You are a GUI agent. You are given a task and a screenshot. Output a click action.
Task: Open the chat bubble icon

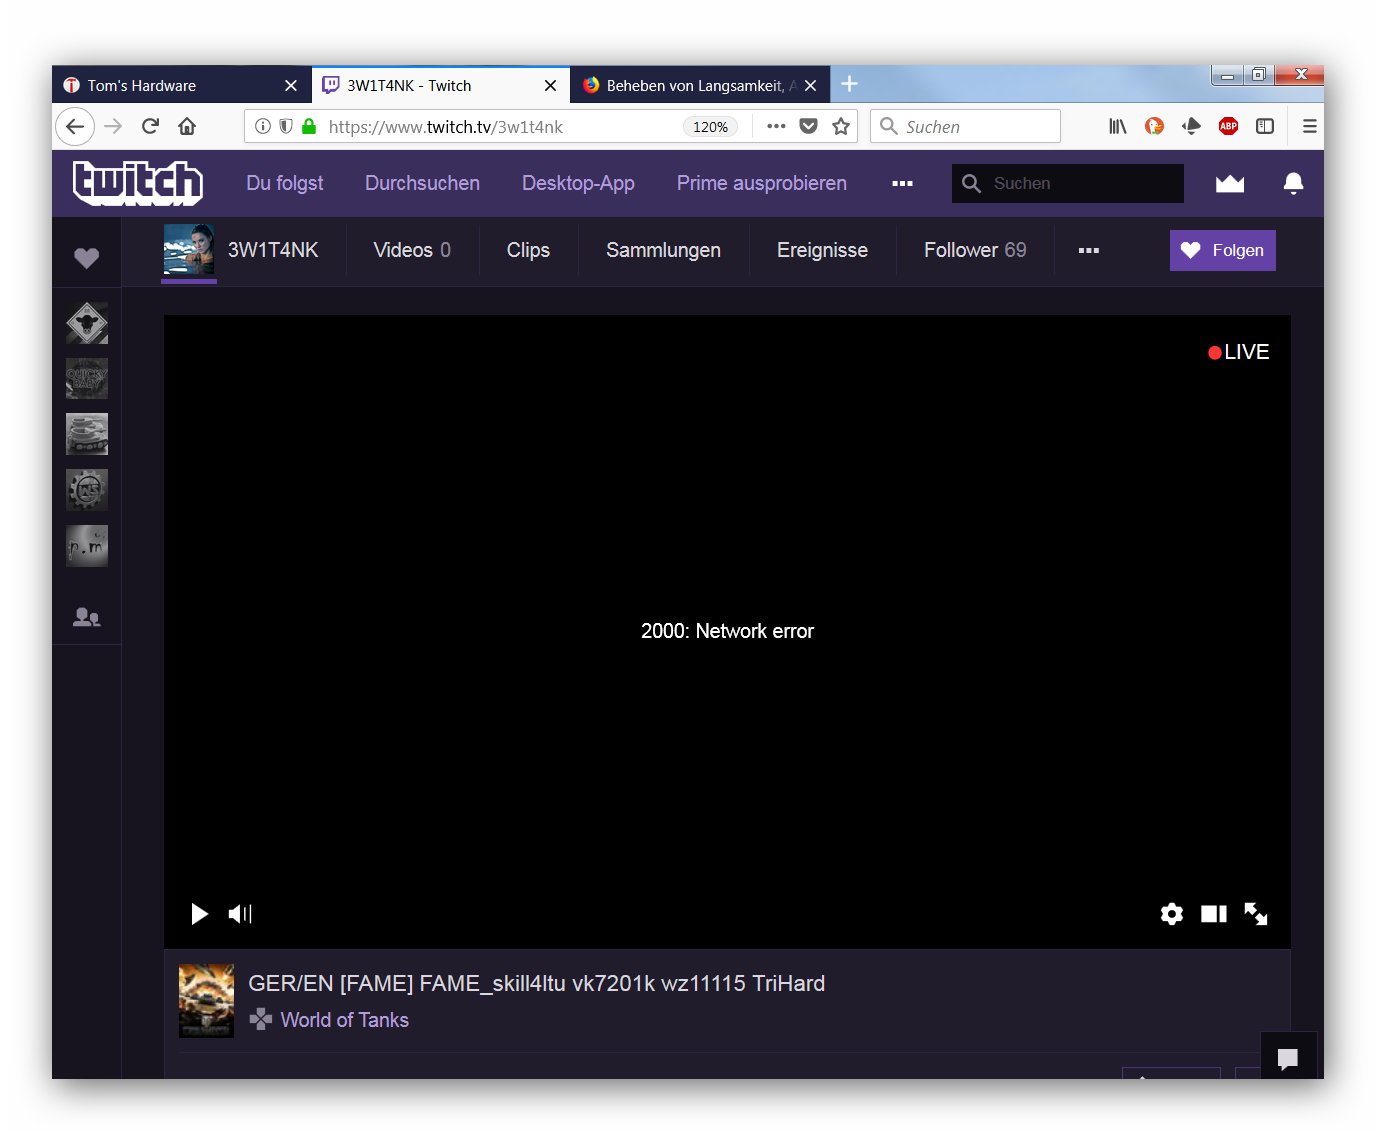click(1288, 1058)
